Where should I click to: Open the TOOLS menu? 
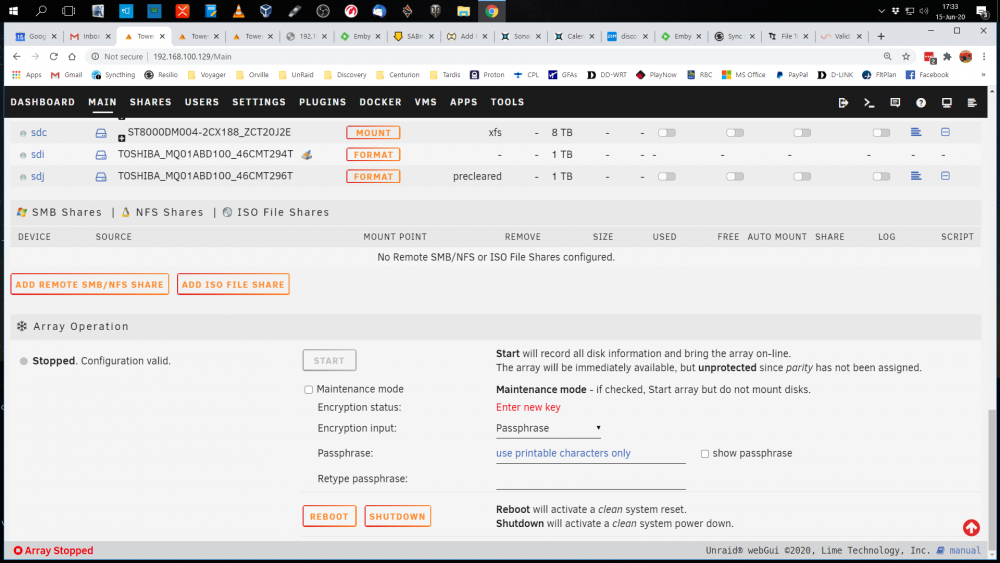508,102
